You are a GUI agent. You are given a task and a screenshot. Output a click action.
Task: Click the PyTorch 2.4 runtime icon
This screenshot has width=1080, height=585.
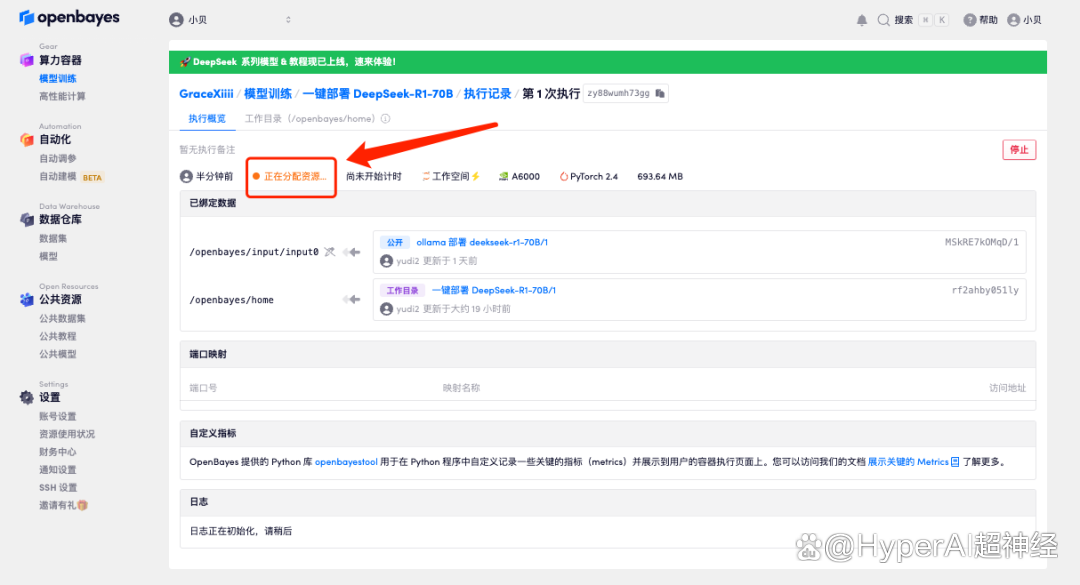tap(564, 176)
